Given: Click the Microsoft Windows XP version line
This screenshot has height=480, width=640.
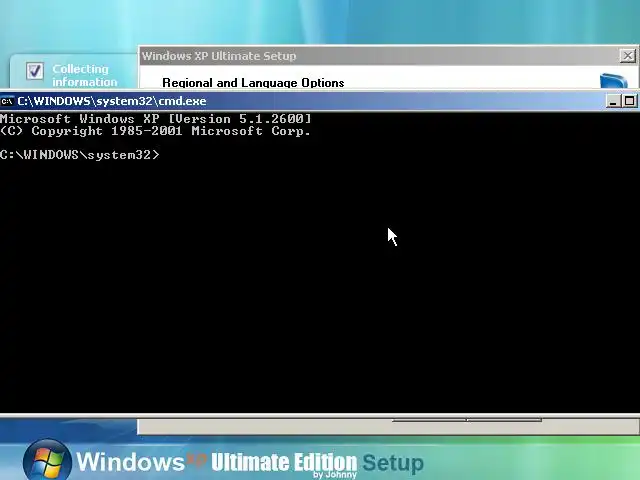Looking at the screenshot, I should pos(156,119).
